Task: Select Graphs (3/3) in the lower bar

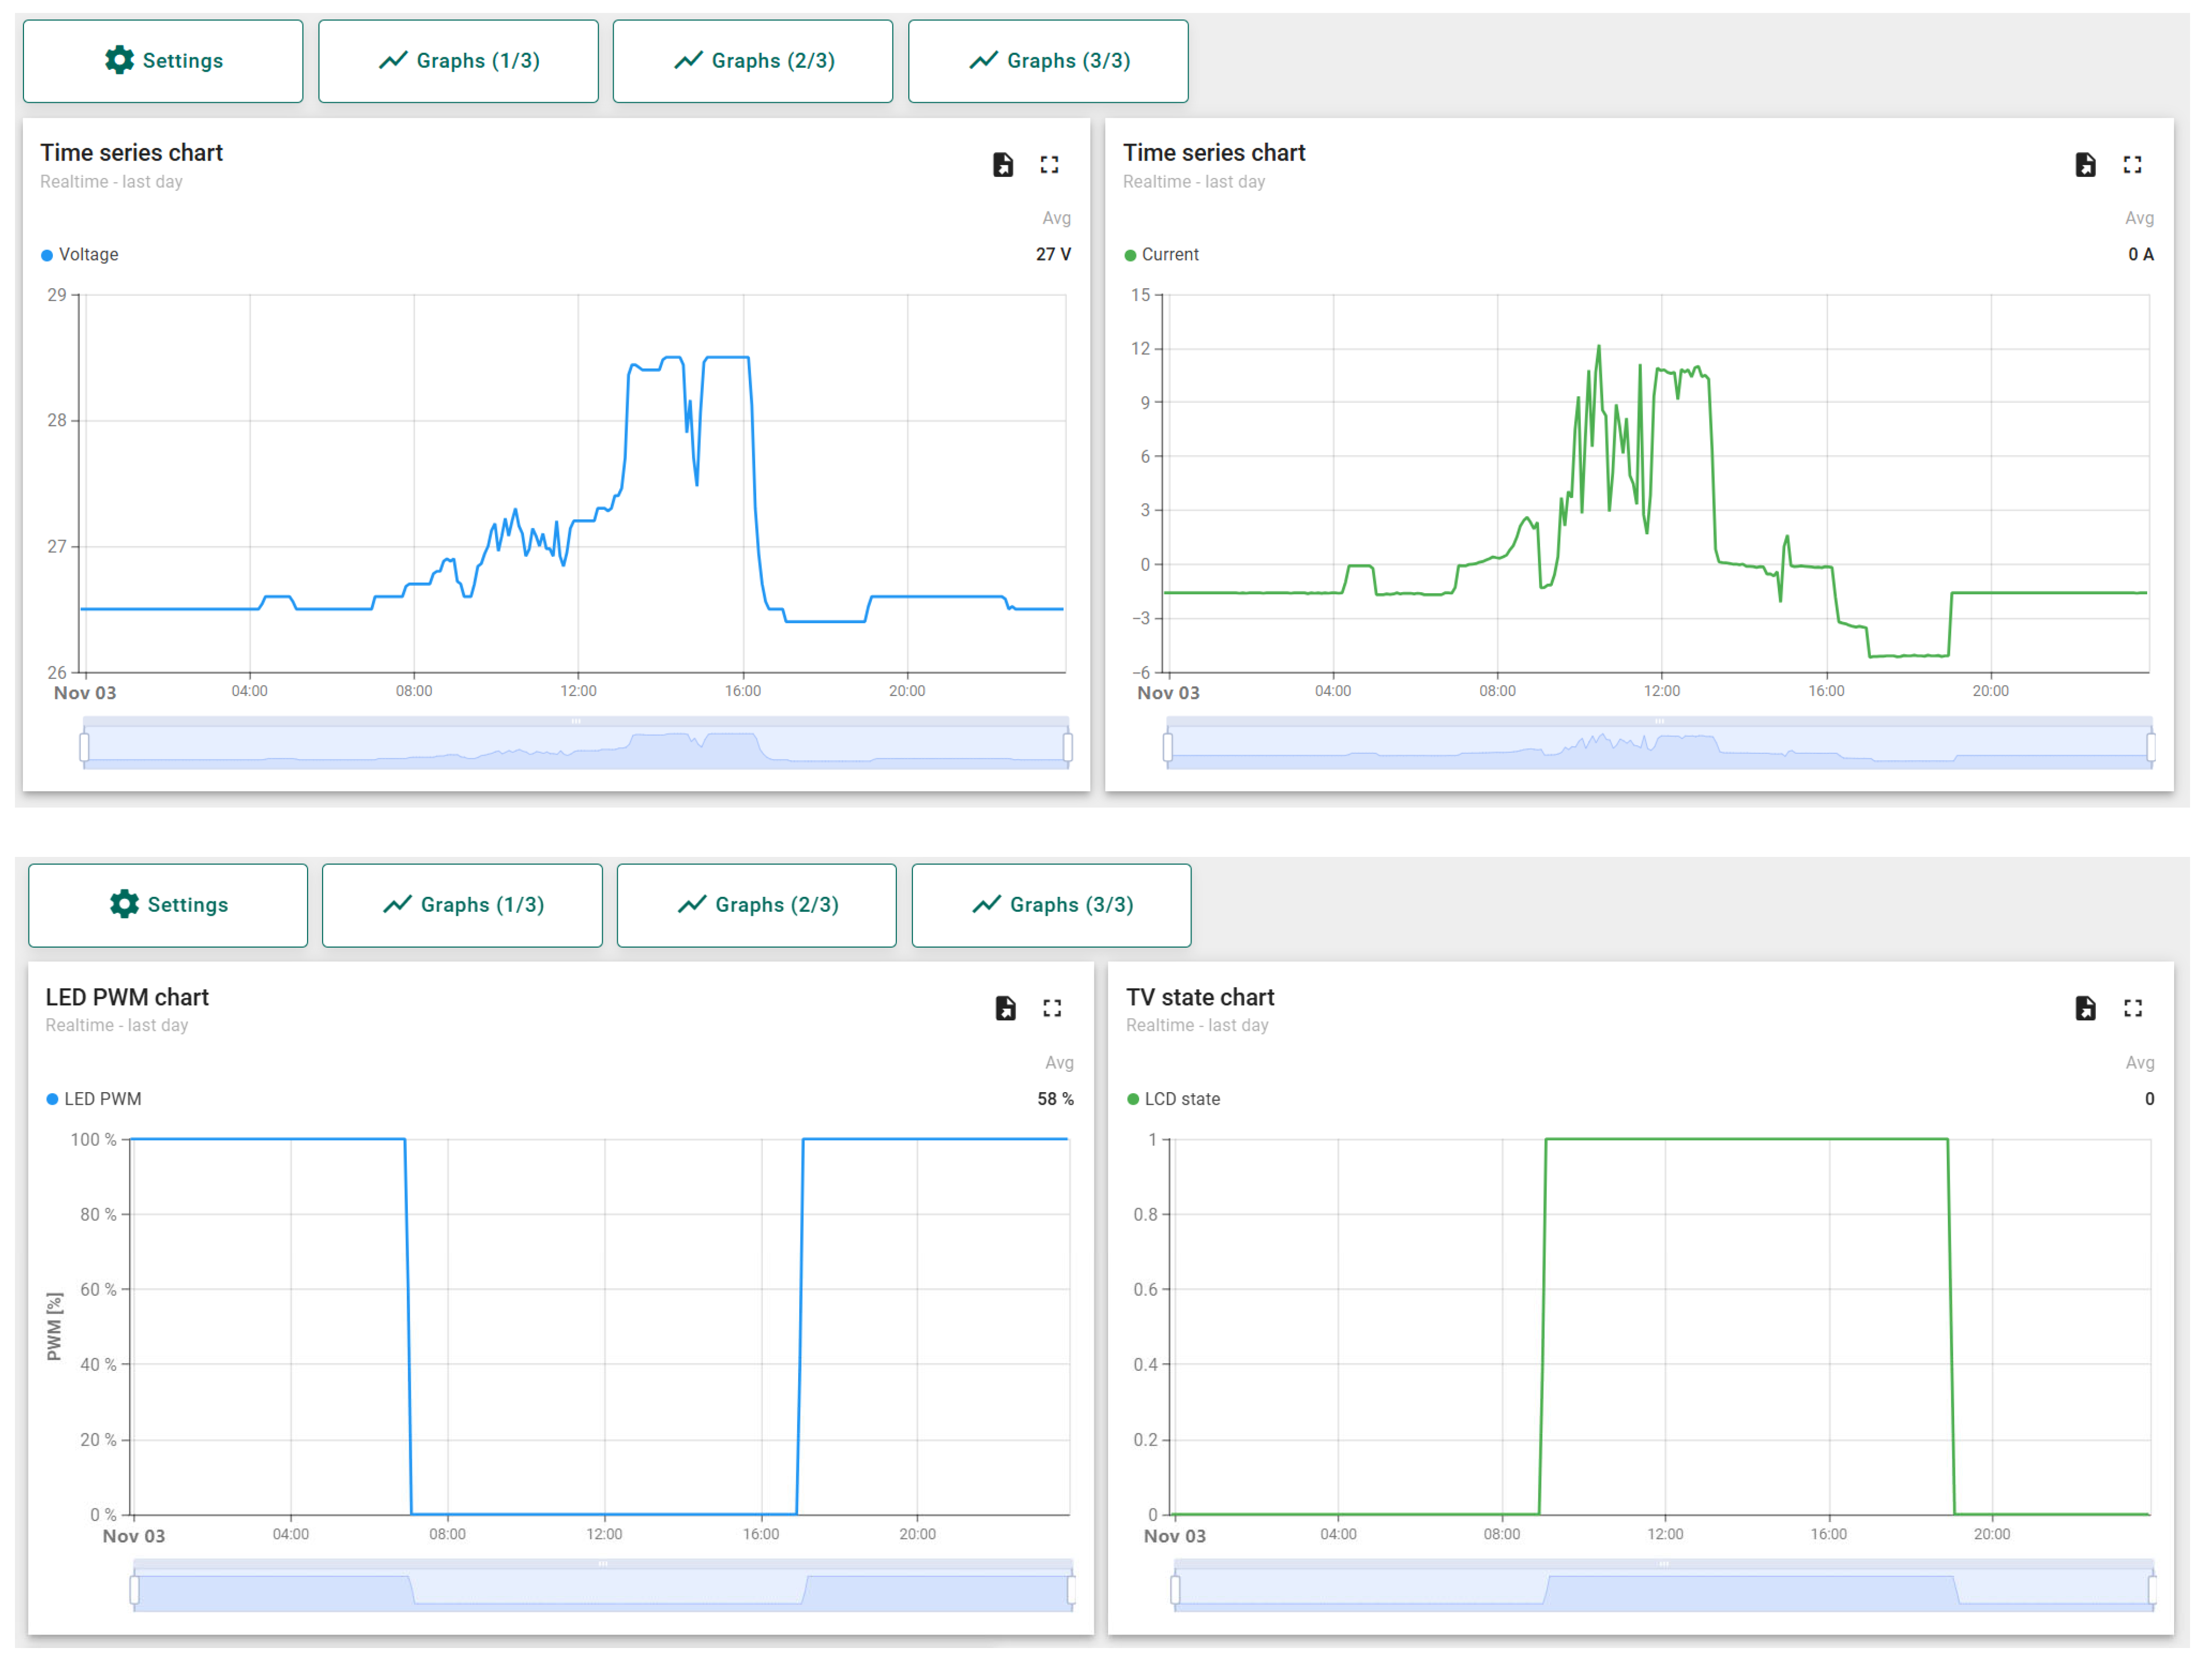Action: 1051,905
